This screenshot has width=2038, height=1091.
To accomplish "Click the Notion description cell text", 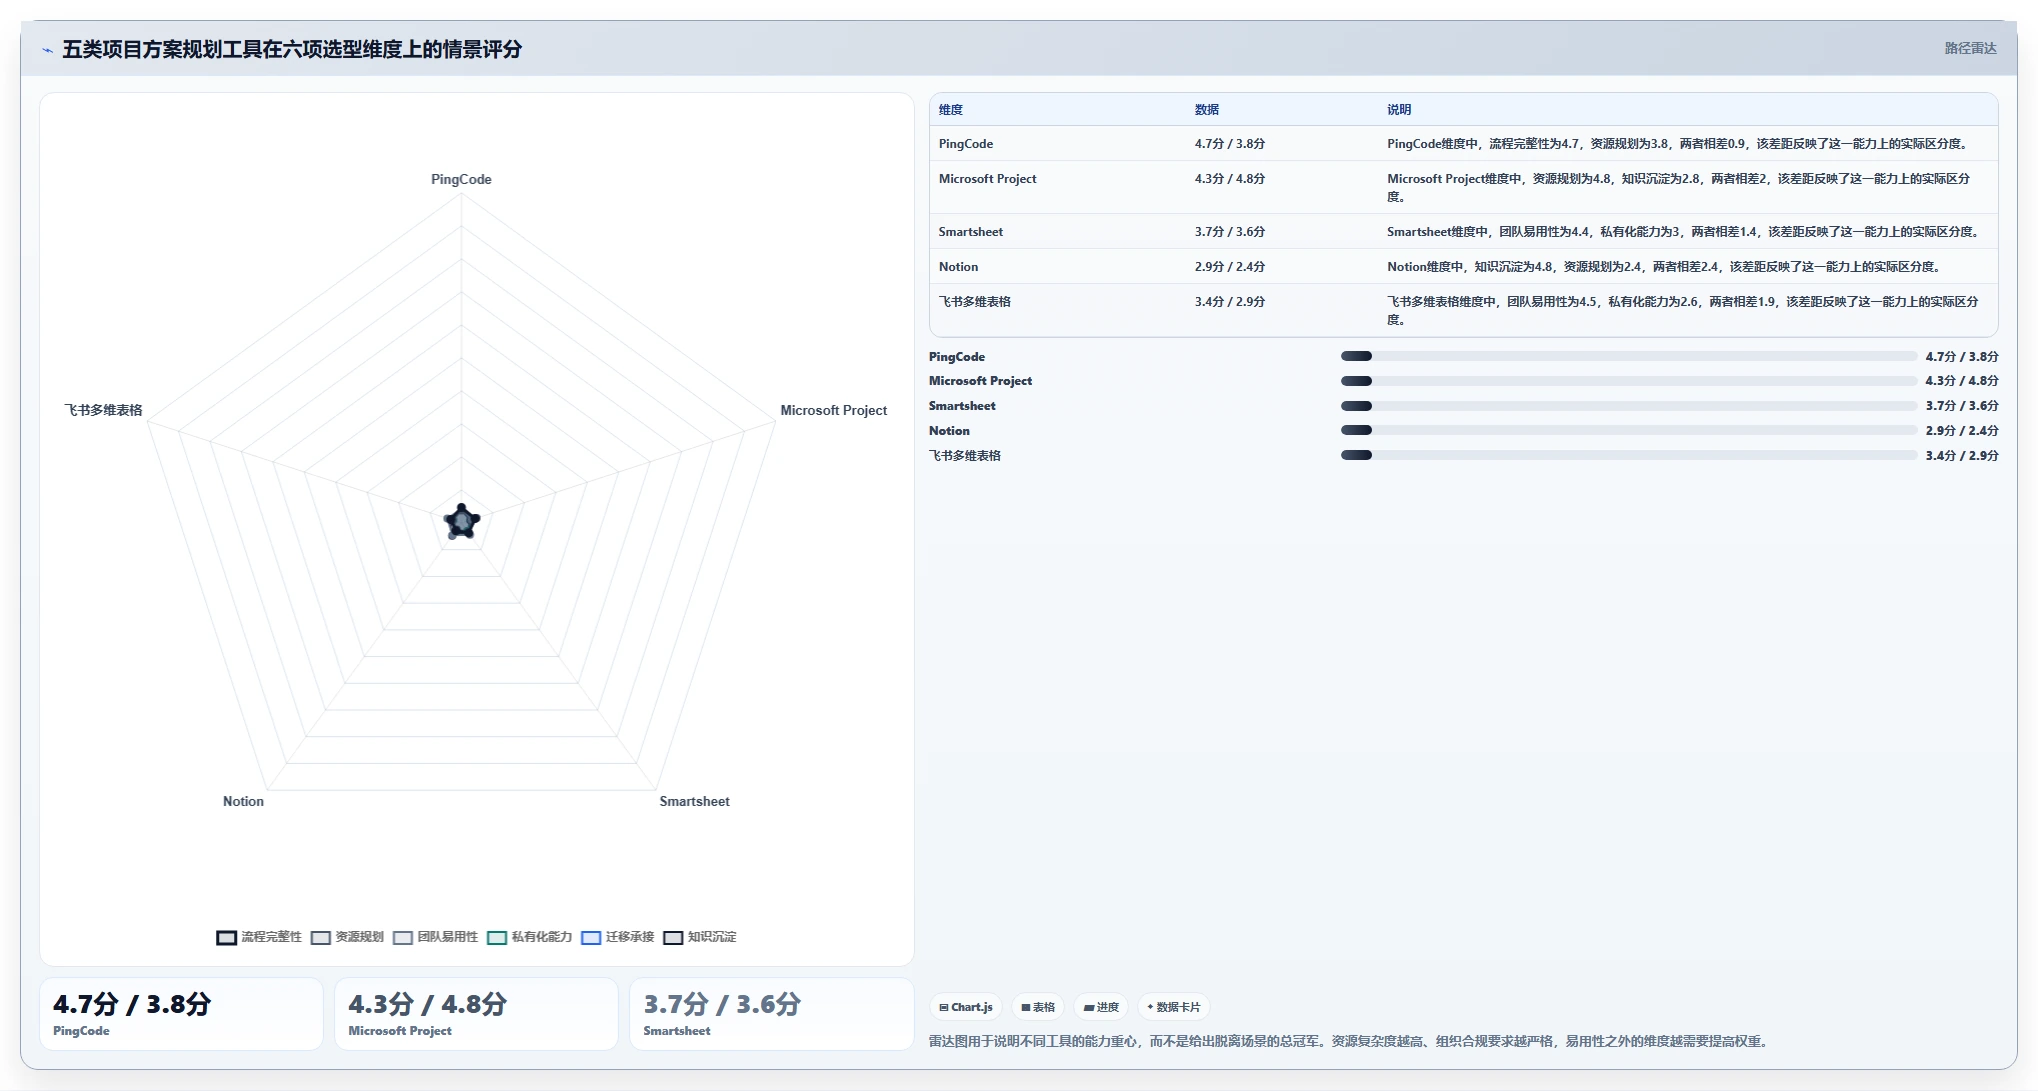I will pyautogui.click(x=1664, y=267).
